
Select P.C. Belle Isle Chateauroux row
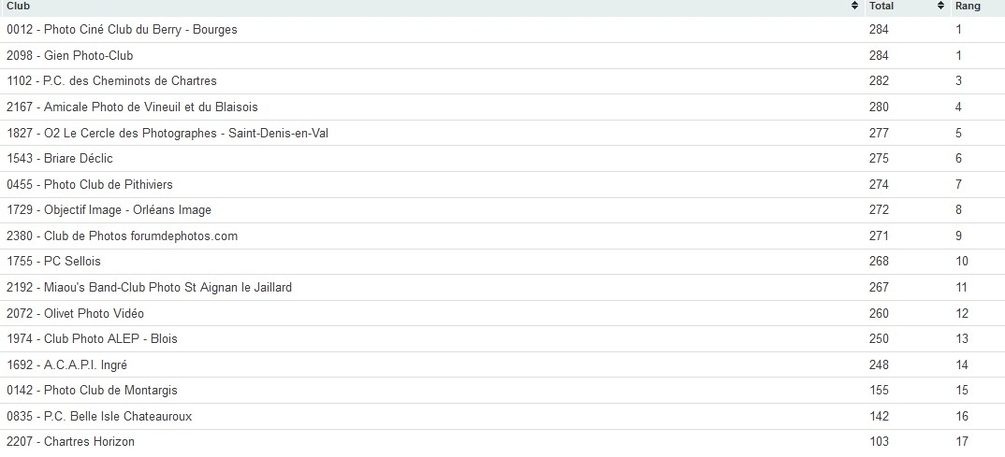(99, 416)
